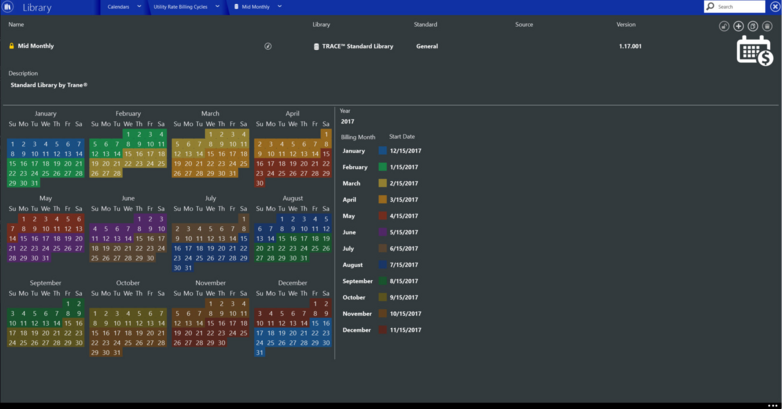Select the Calendars breadcrumb tab

118,7
